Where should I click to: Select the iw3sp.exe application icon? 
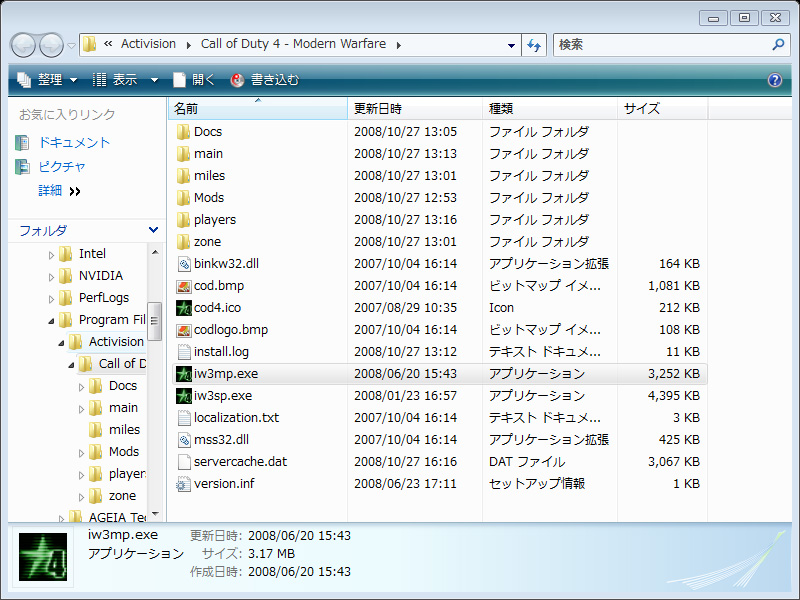click(x=183, y=396)
